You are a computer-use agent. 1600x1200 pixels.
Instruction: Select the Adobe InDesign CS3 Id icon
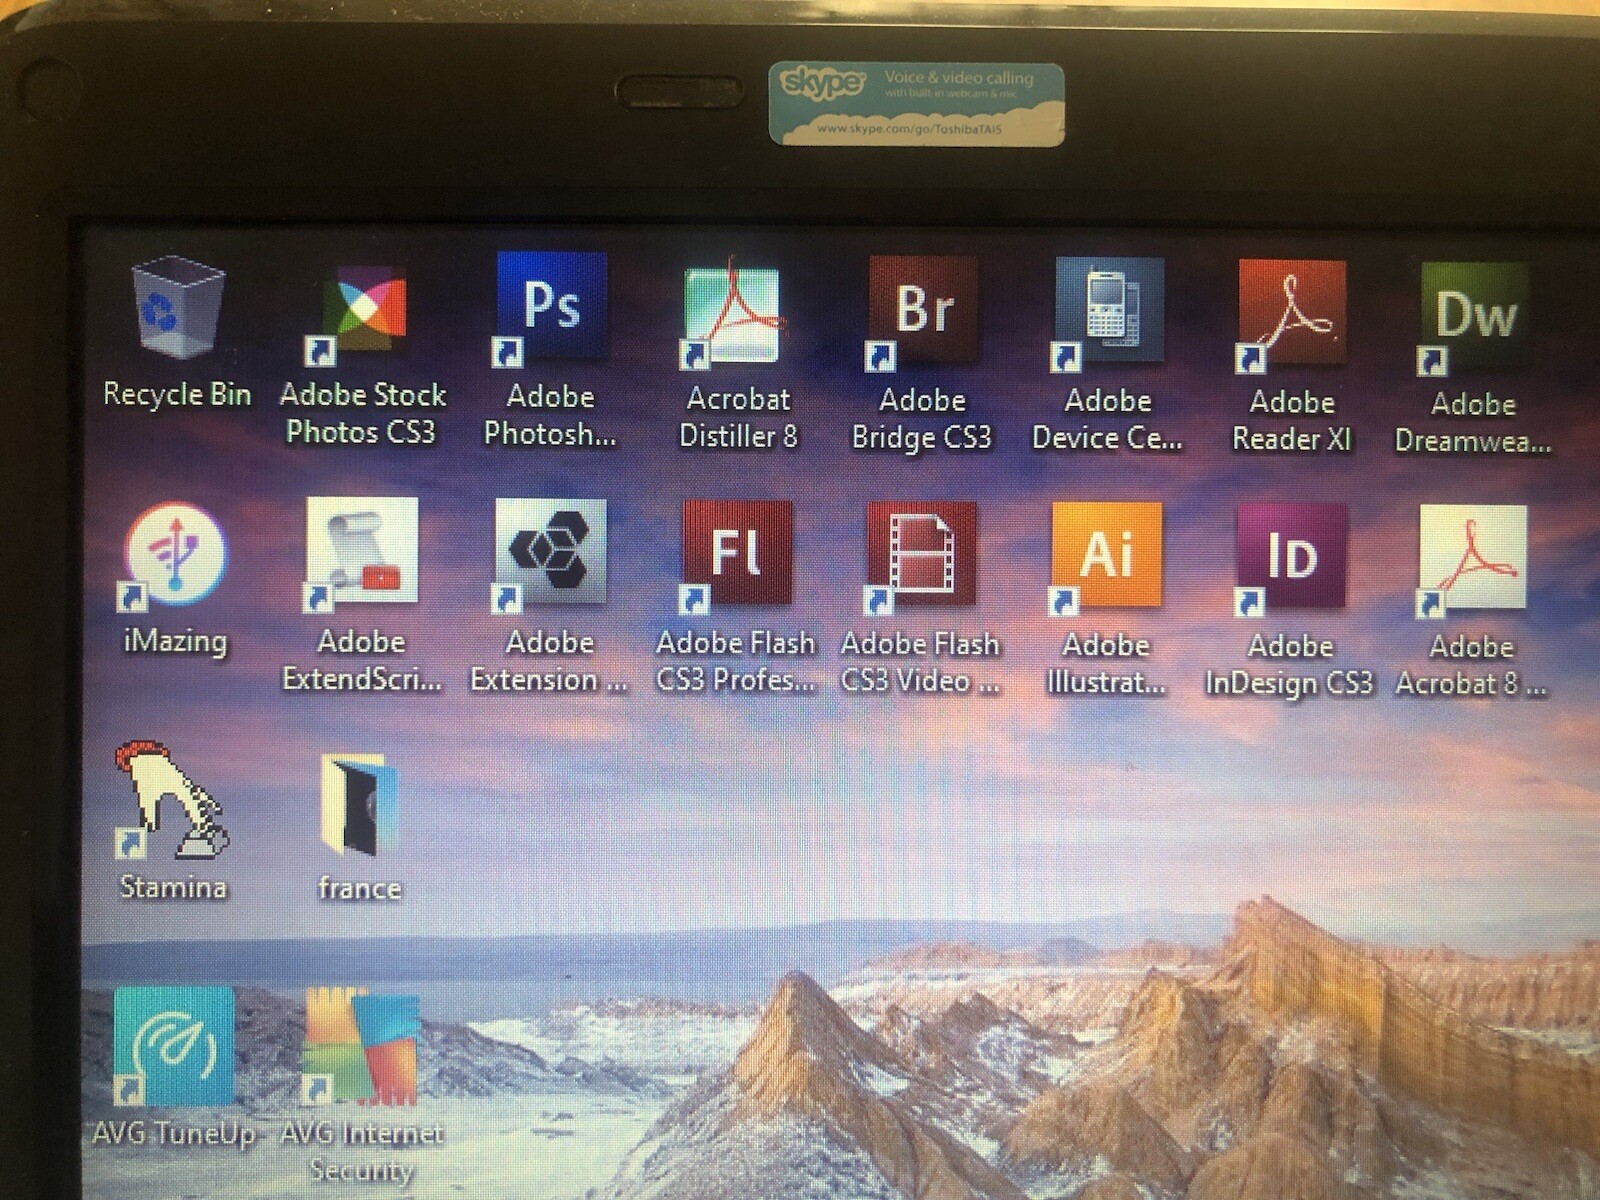pos(1290,560)
